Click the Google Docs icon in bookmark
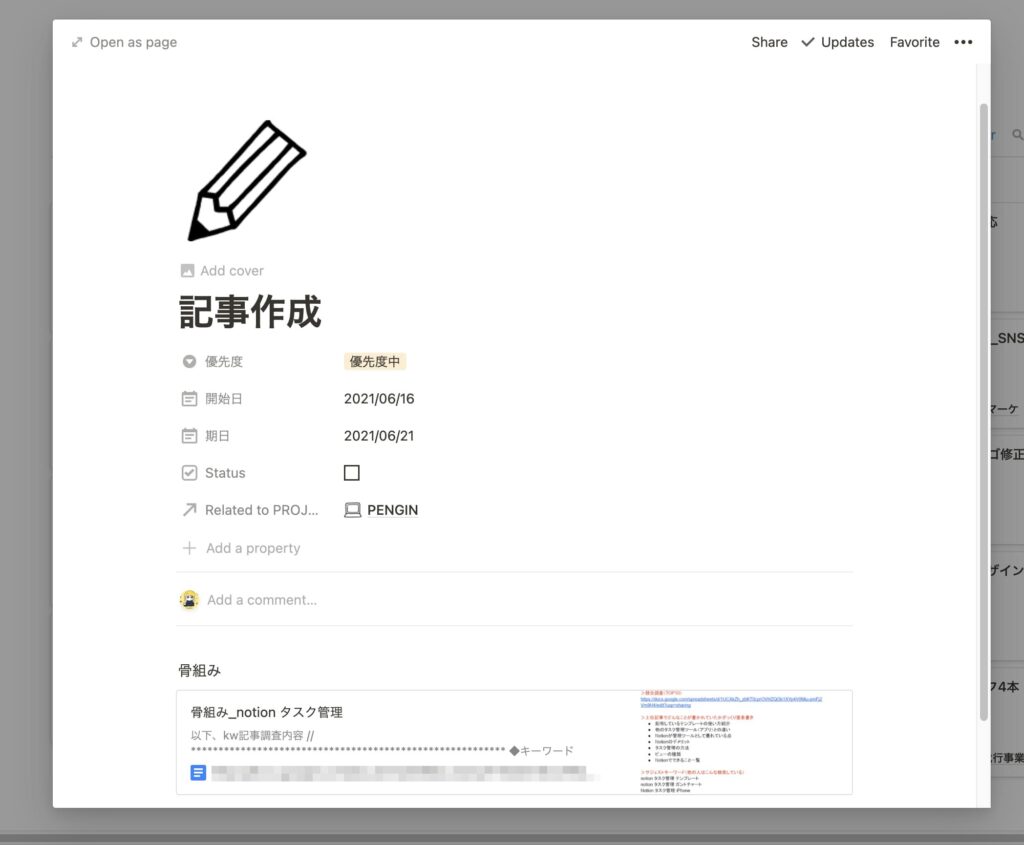Screen dimensions: 1024x845 [198, 773]
